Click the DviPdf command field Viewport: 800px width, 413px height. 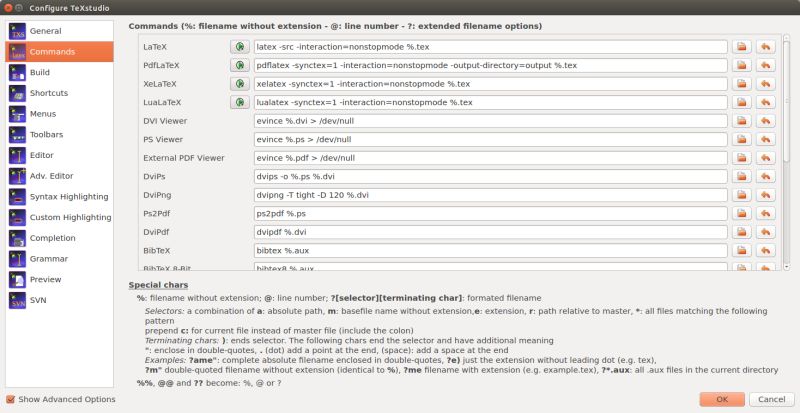[491, 232]
